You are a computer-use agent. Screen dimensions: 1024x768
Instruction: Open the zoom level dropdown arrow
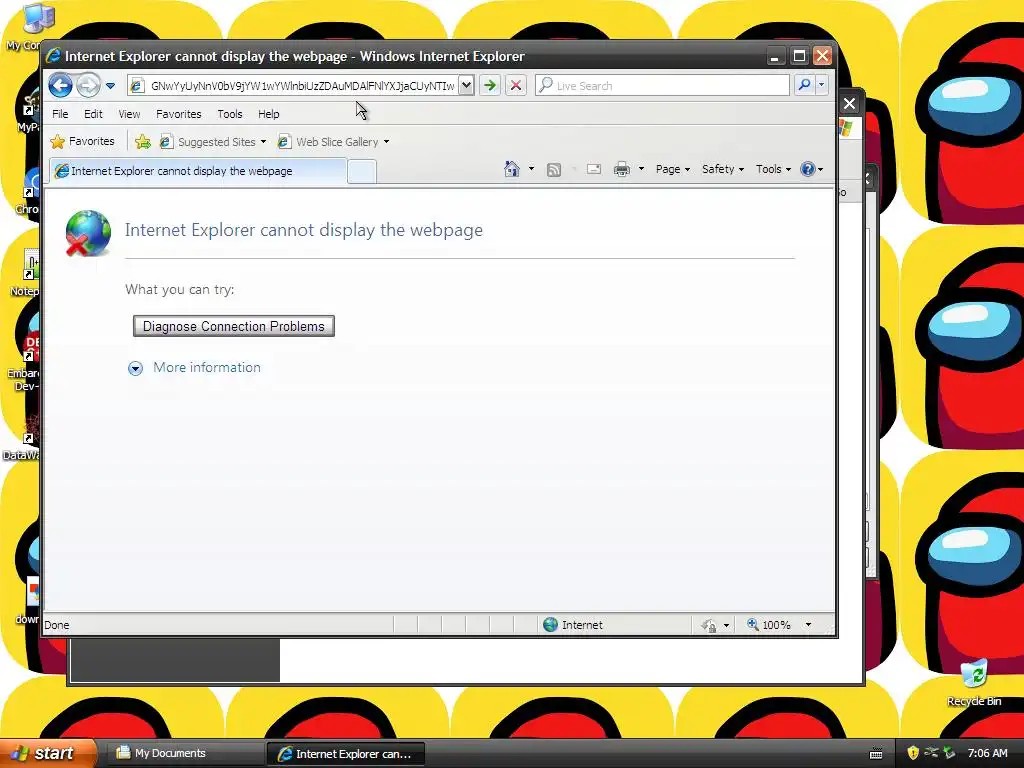808,625
